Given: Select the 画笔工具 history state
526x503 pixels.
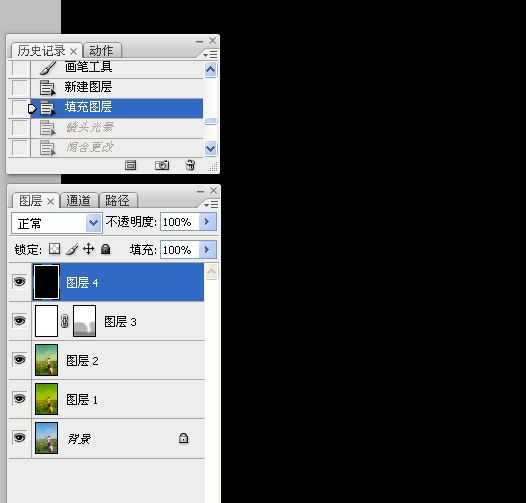Looking at the screenshot, I should pos(117,68).
